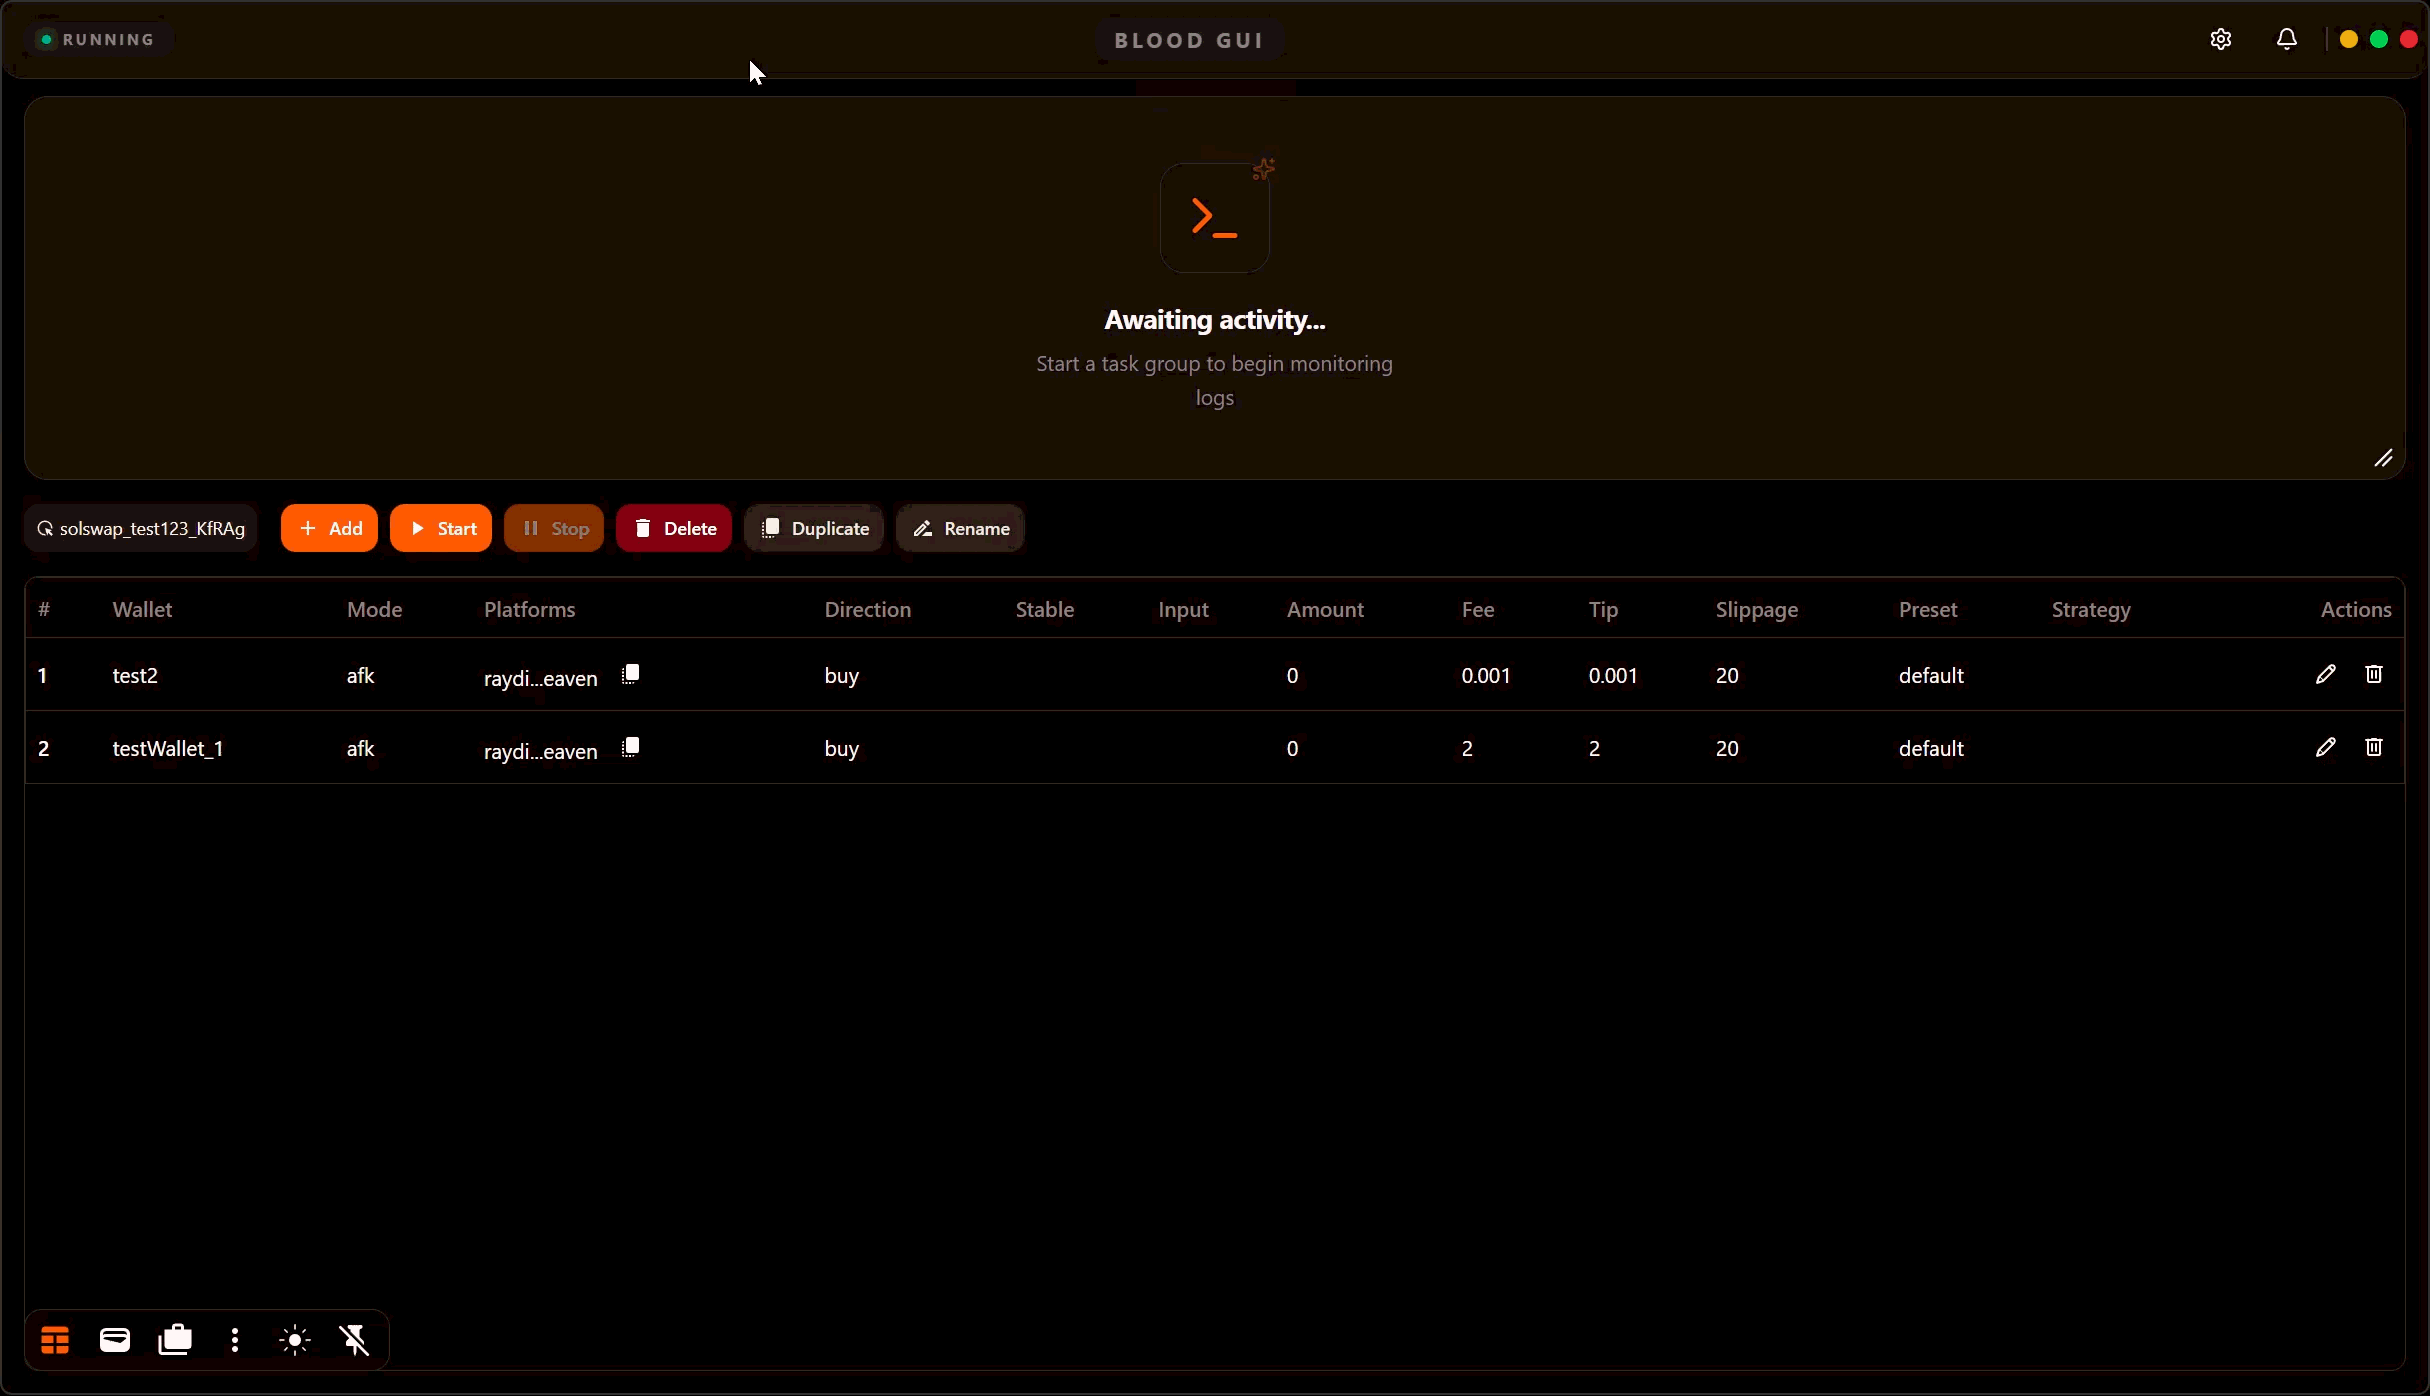Screen dimensions: 2430x1396
Task: Open the notifications bell
Action: click(2286, 39)
